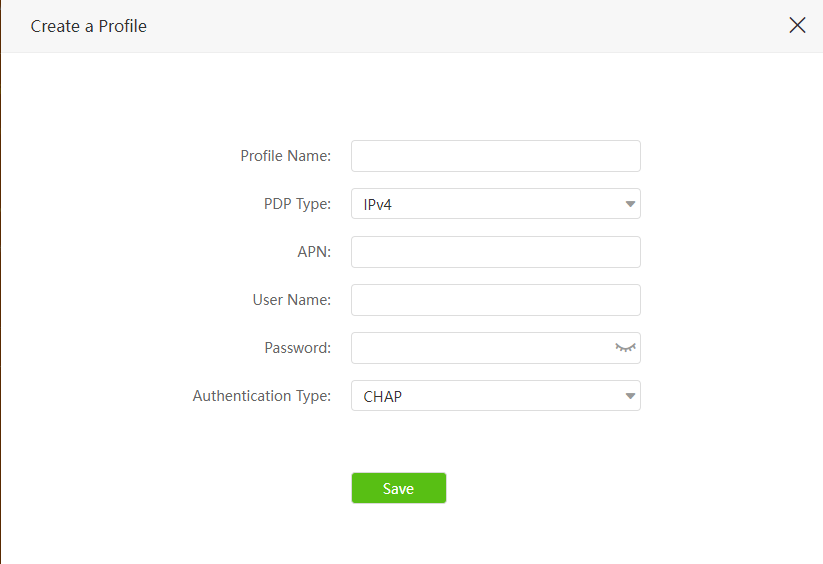Screen dimensions: 823x564
Task: Click the "User Name:" label
Action: tap(291, 300)
